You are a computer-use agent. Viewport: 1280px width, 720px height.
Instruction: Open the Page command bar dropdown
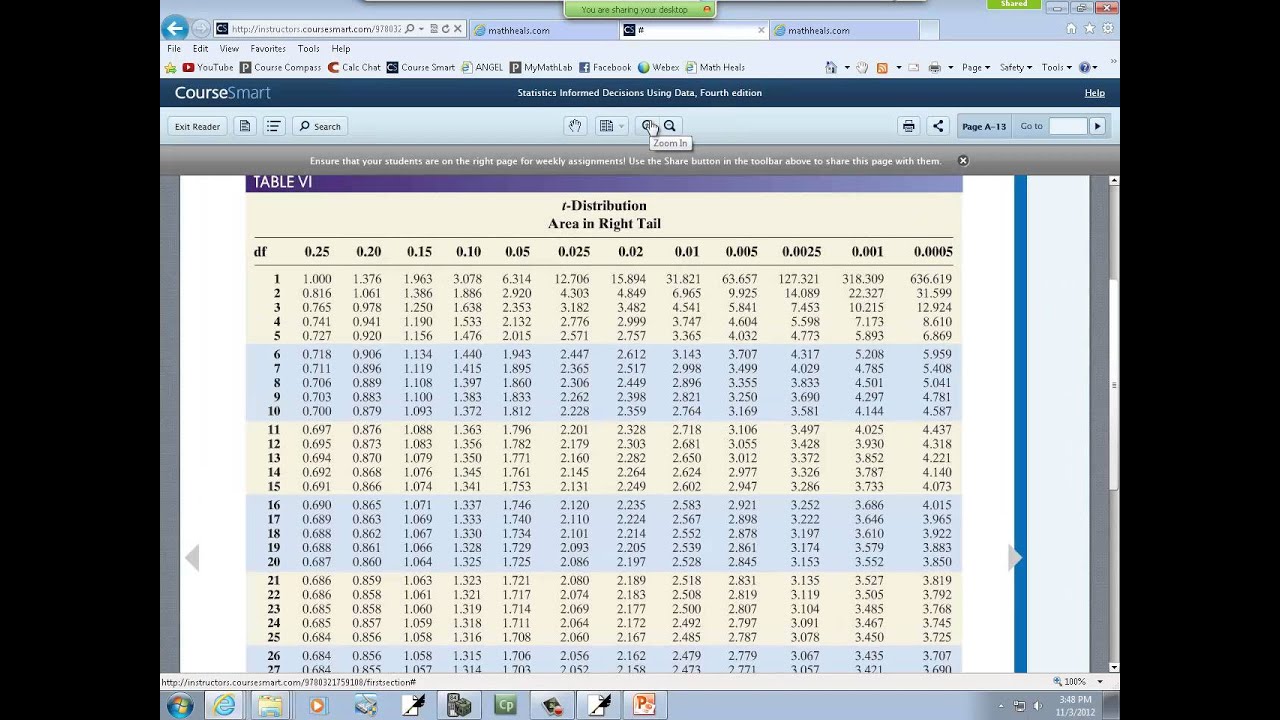point(976,67)
